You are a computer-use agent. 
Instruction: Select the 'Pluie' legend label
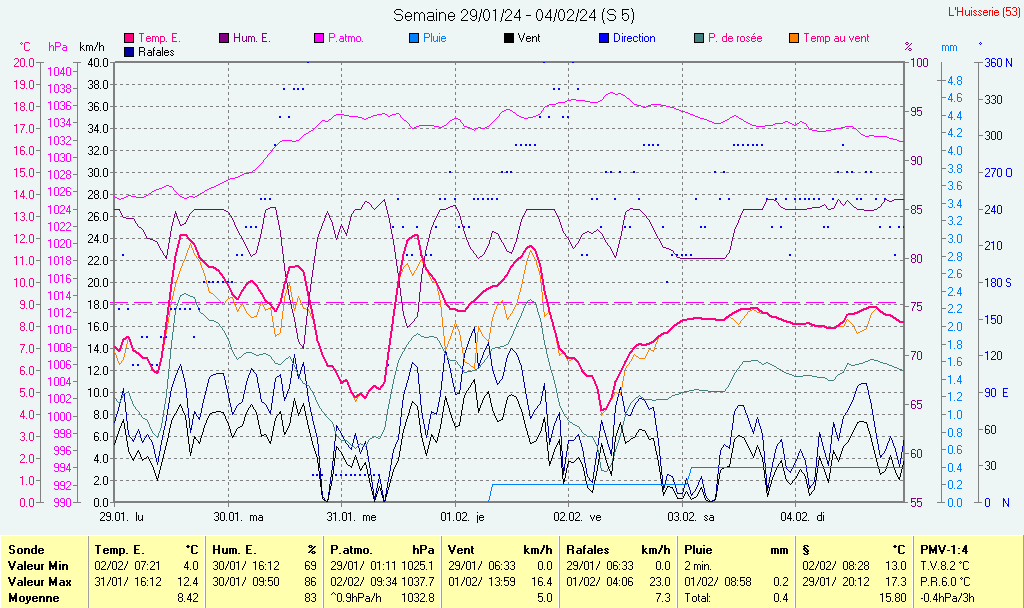point(435,38)
